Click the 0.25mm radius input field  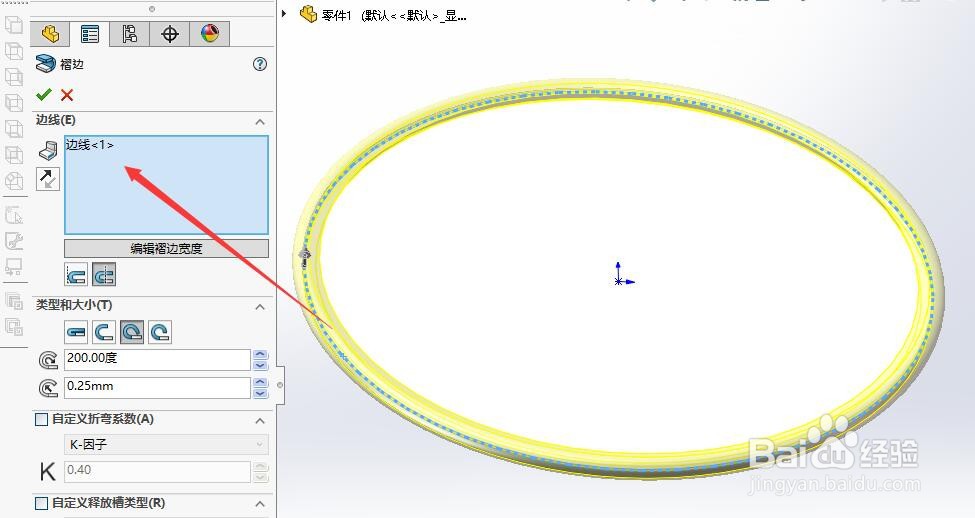pos(157,387)
